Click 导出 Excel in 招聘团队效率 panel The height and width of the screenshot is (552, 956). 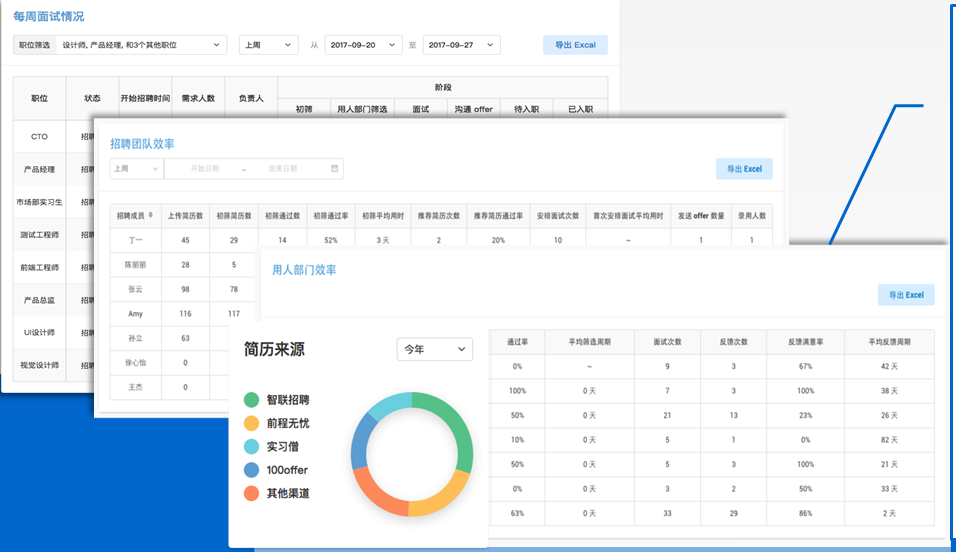(744, 169)
